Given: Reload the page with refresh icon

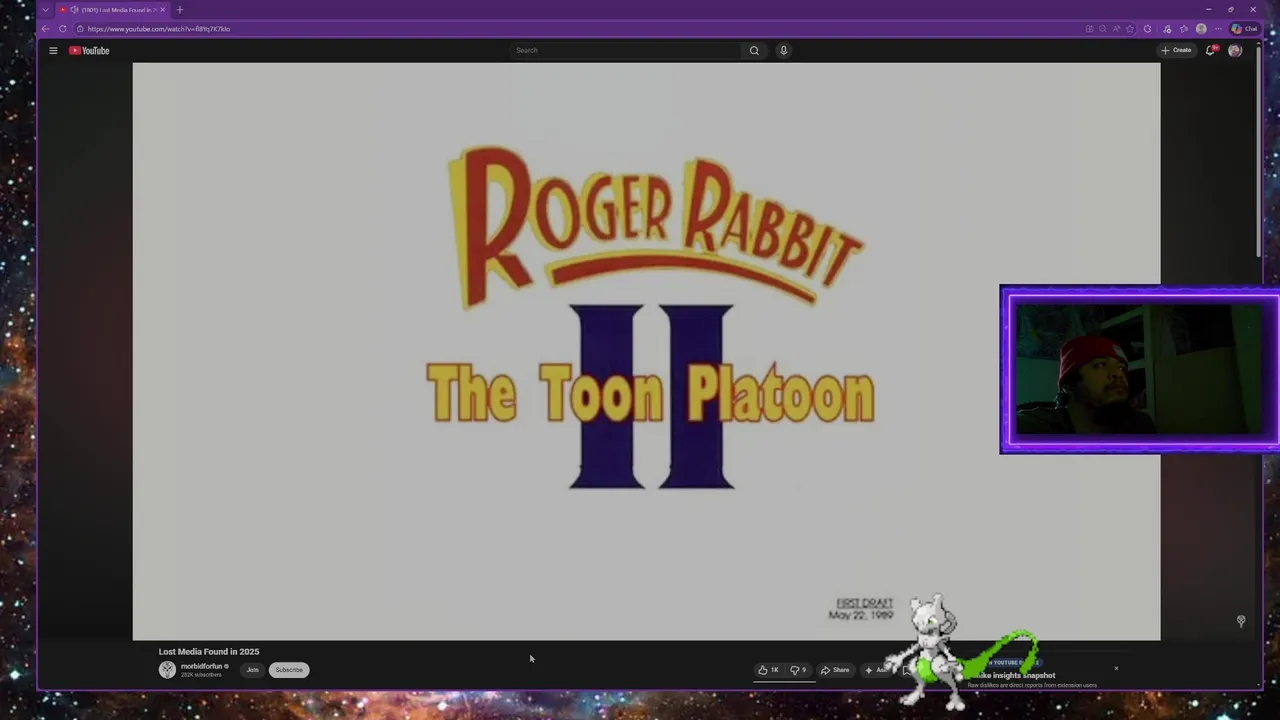Looking at the screenshot, I should [x=62, y=29].
